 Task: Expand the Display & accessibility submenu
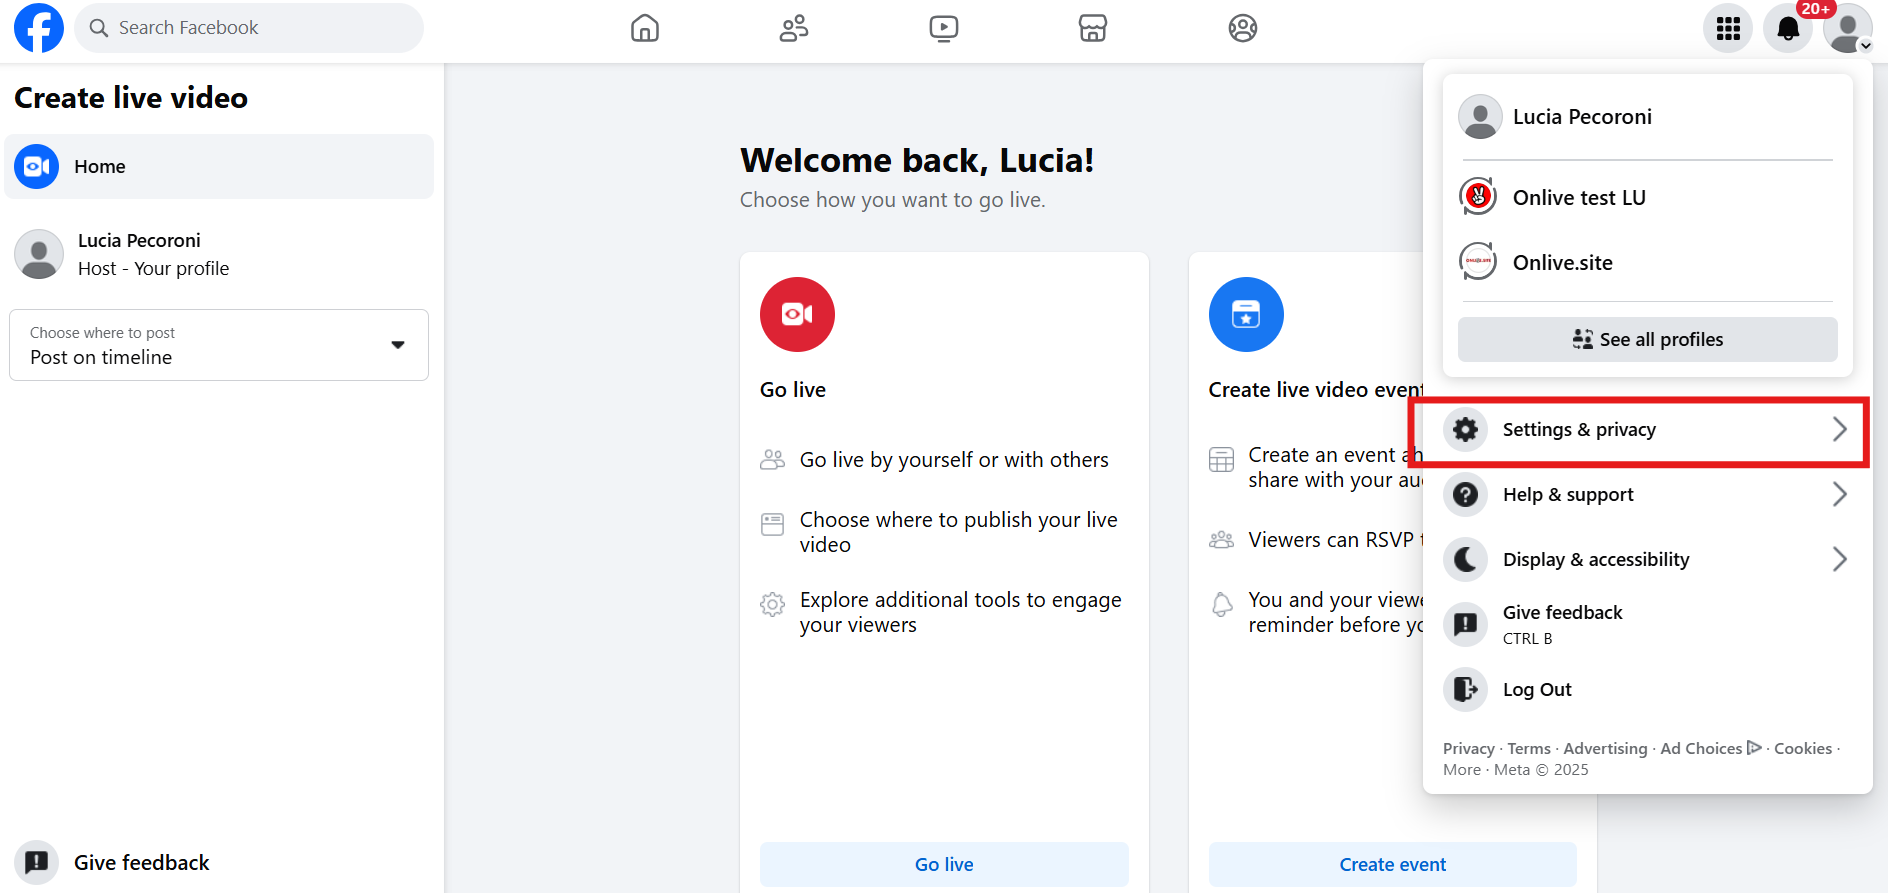(1645, 560)
